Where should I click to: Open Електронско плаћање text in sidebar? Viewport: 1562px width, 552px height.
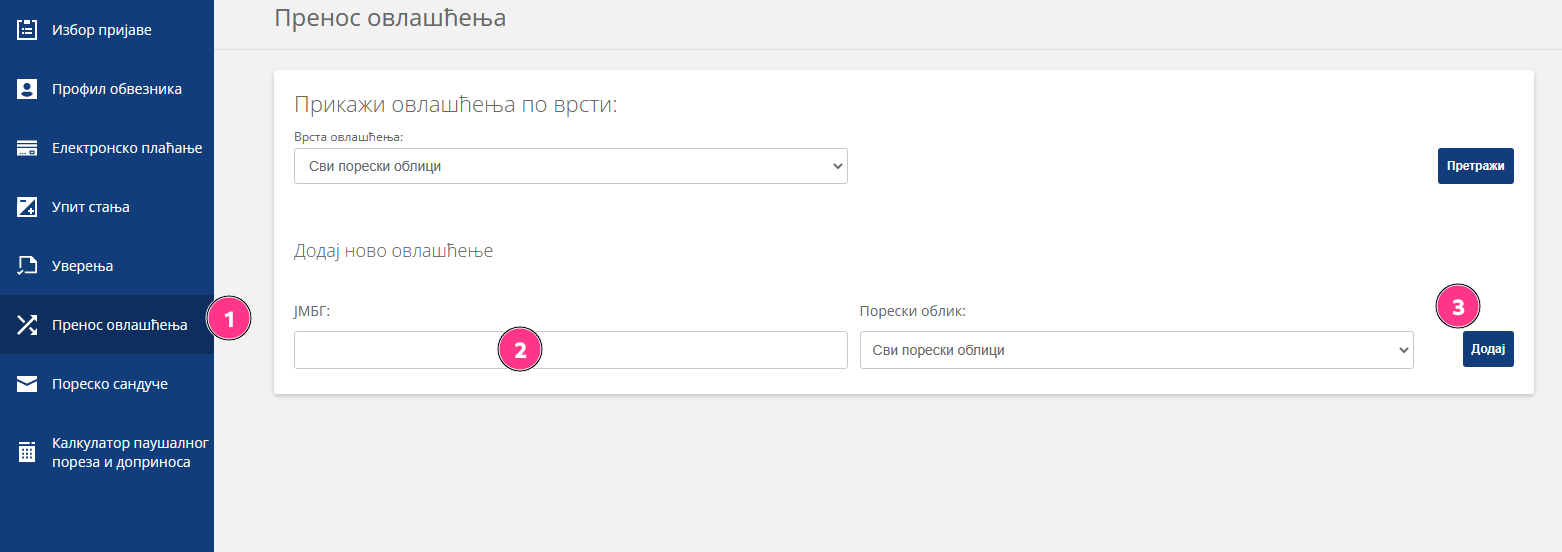click(127, 148)
